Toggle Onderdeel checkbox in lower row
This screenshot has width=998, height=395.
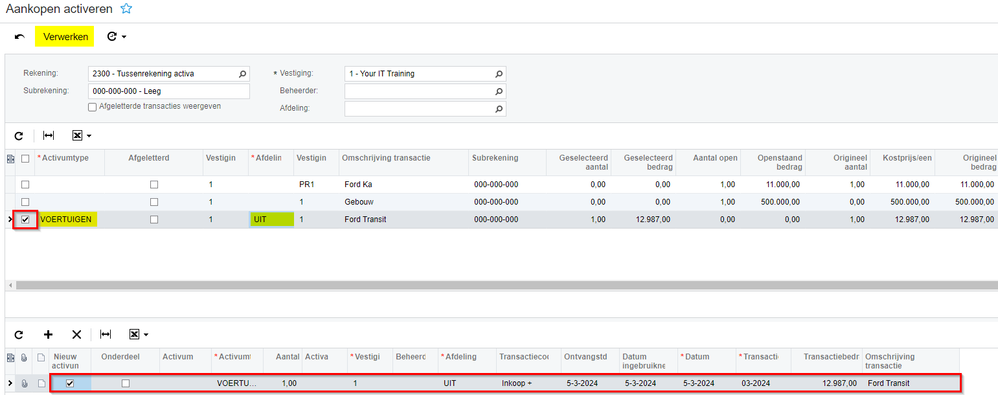tap(125, 384)
